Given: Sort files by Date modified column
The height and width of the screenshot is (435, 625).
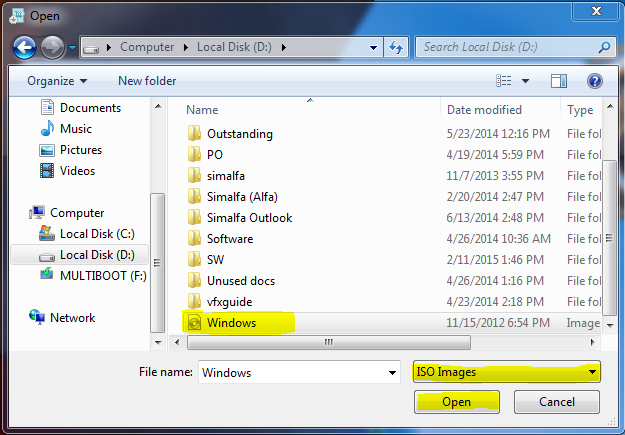Looking at the screenshot, I should click(x=484, y=110).
